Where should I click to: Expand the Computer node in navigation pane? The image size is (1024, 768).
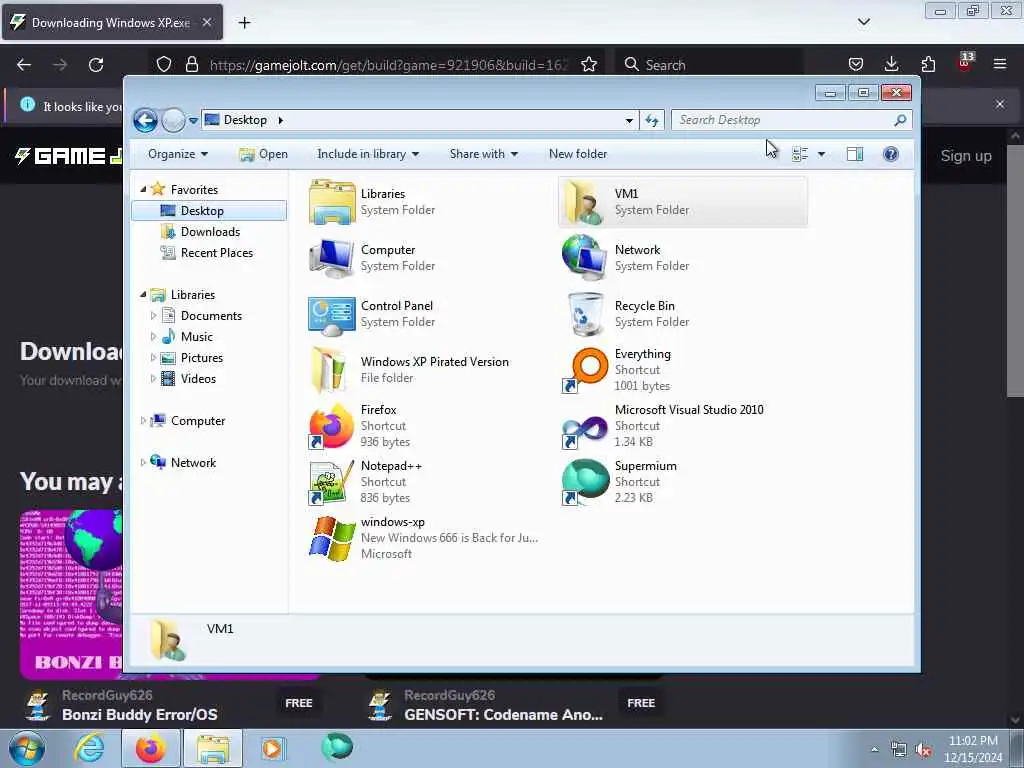[143, 421]
